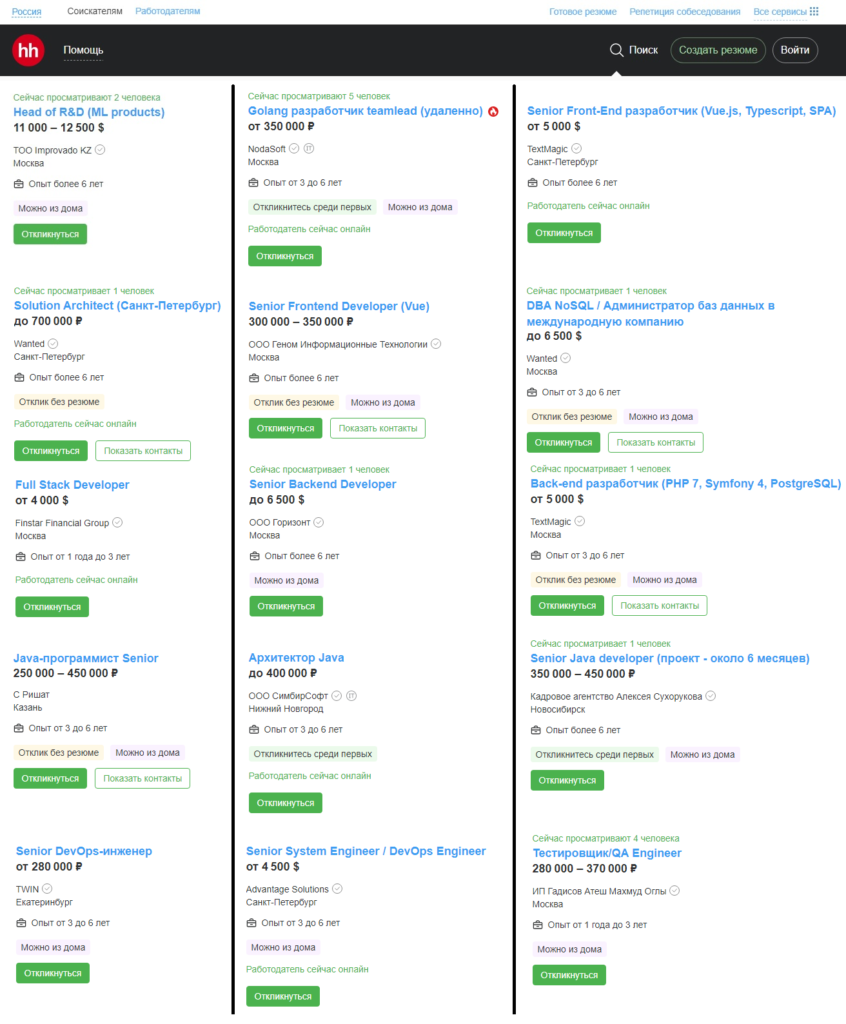
Task: Switch to the Работодателям tab
Action: tap(167, 11)
